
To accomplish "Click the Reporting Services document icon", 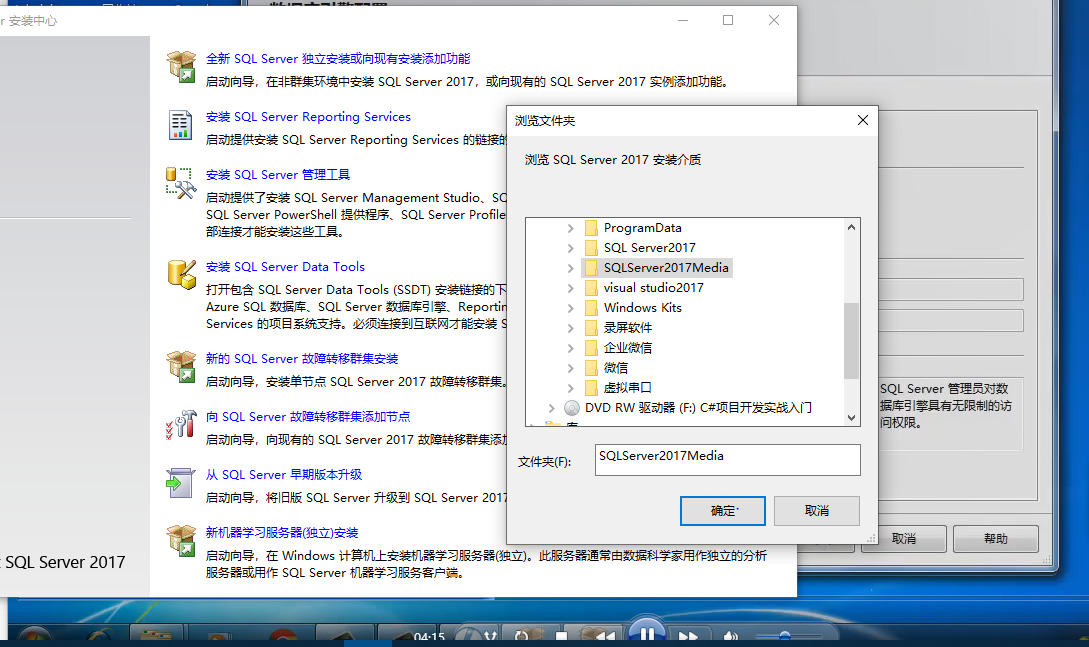I will coord(181,125).
